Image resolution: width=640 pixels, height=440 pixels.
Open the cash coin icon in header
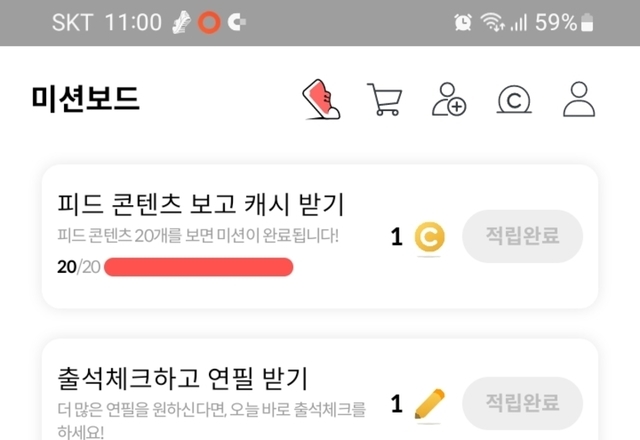514,99
